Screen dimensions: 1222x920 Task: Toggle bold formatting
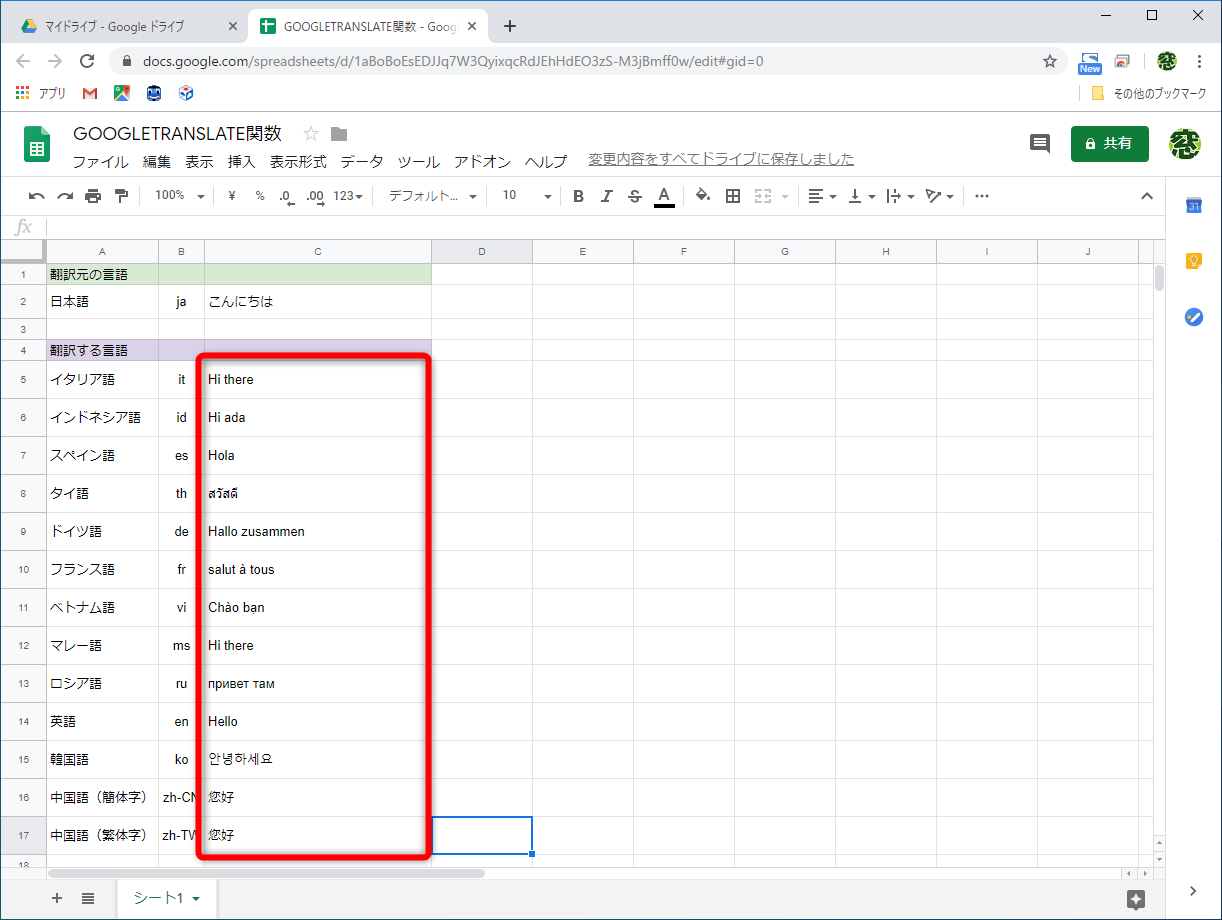(578, 196)
